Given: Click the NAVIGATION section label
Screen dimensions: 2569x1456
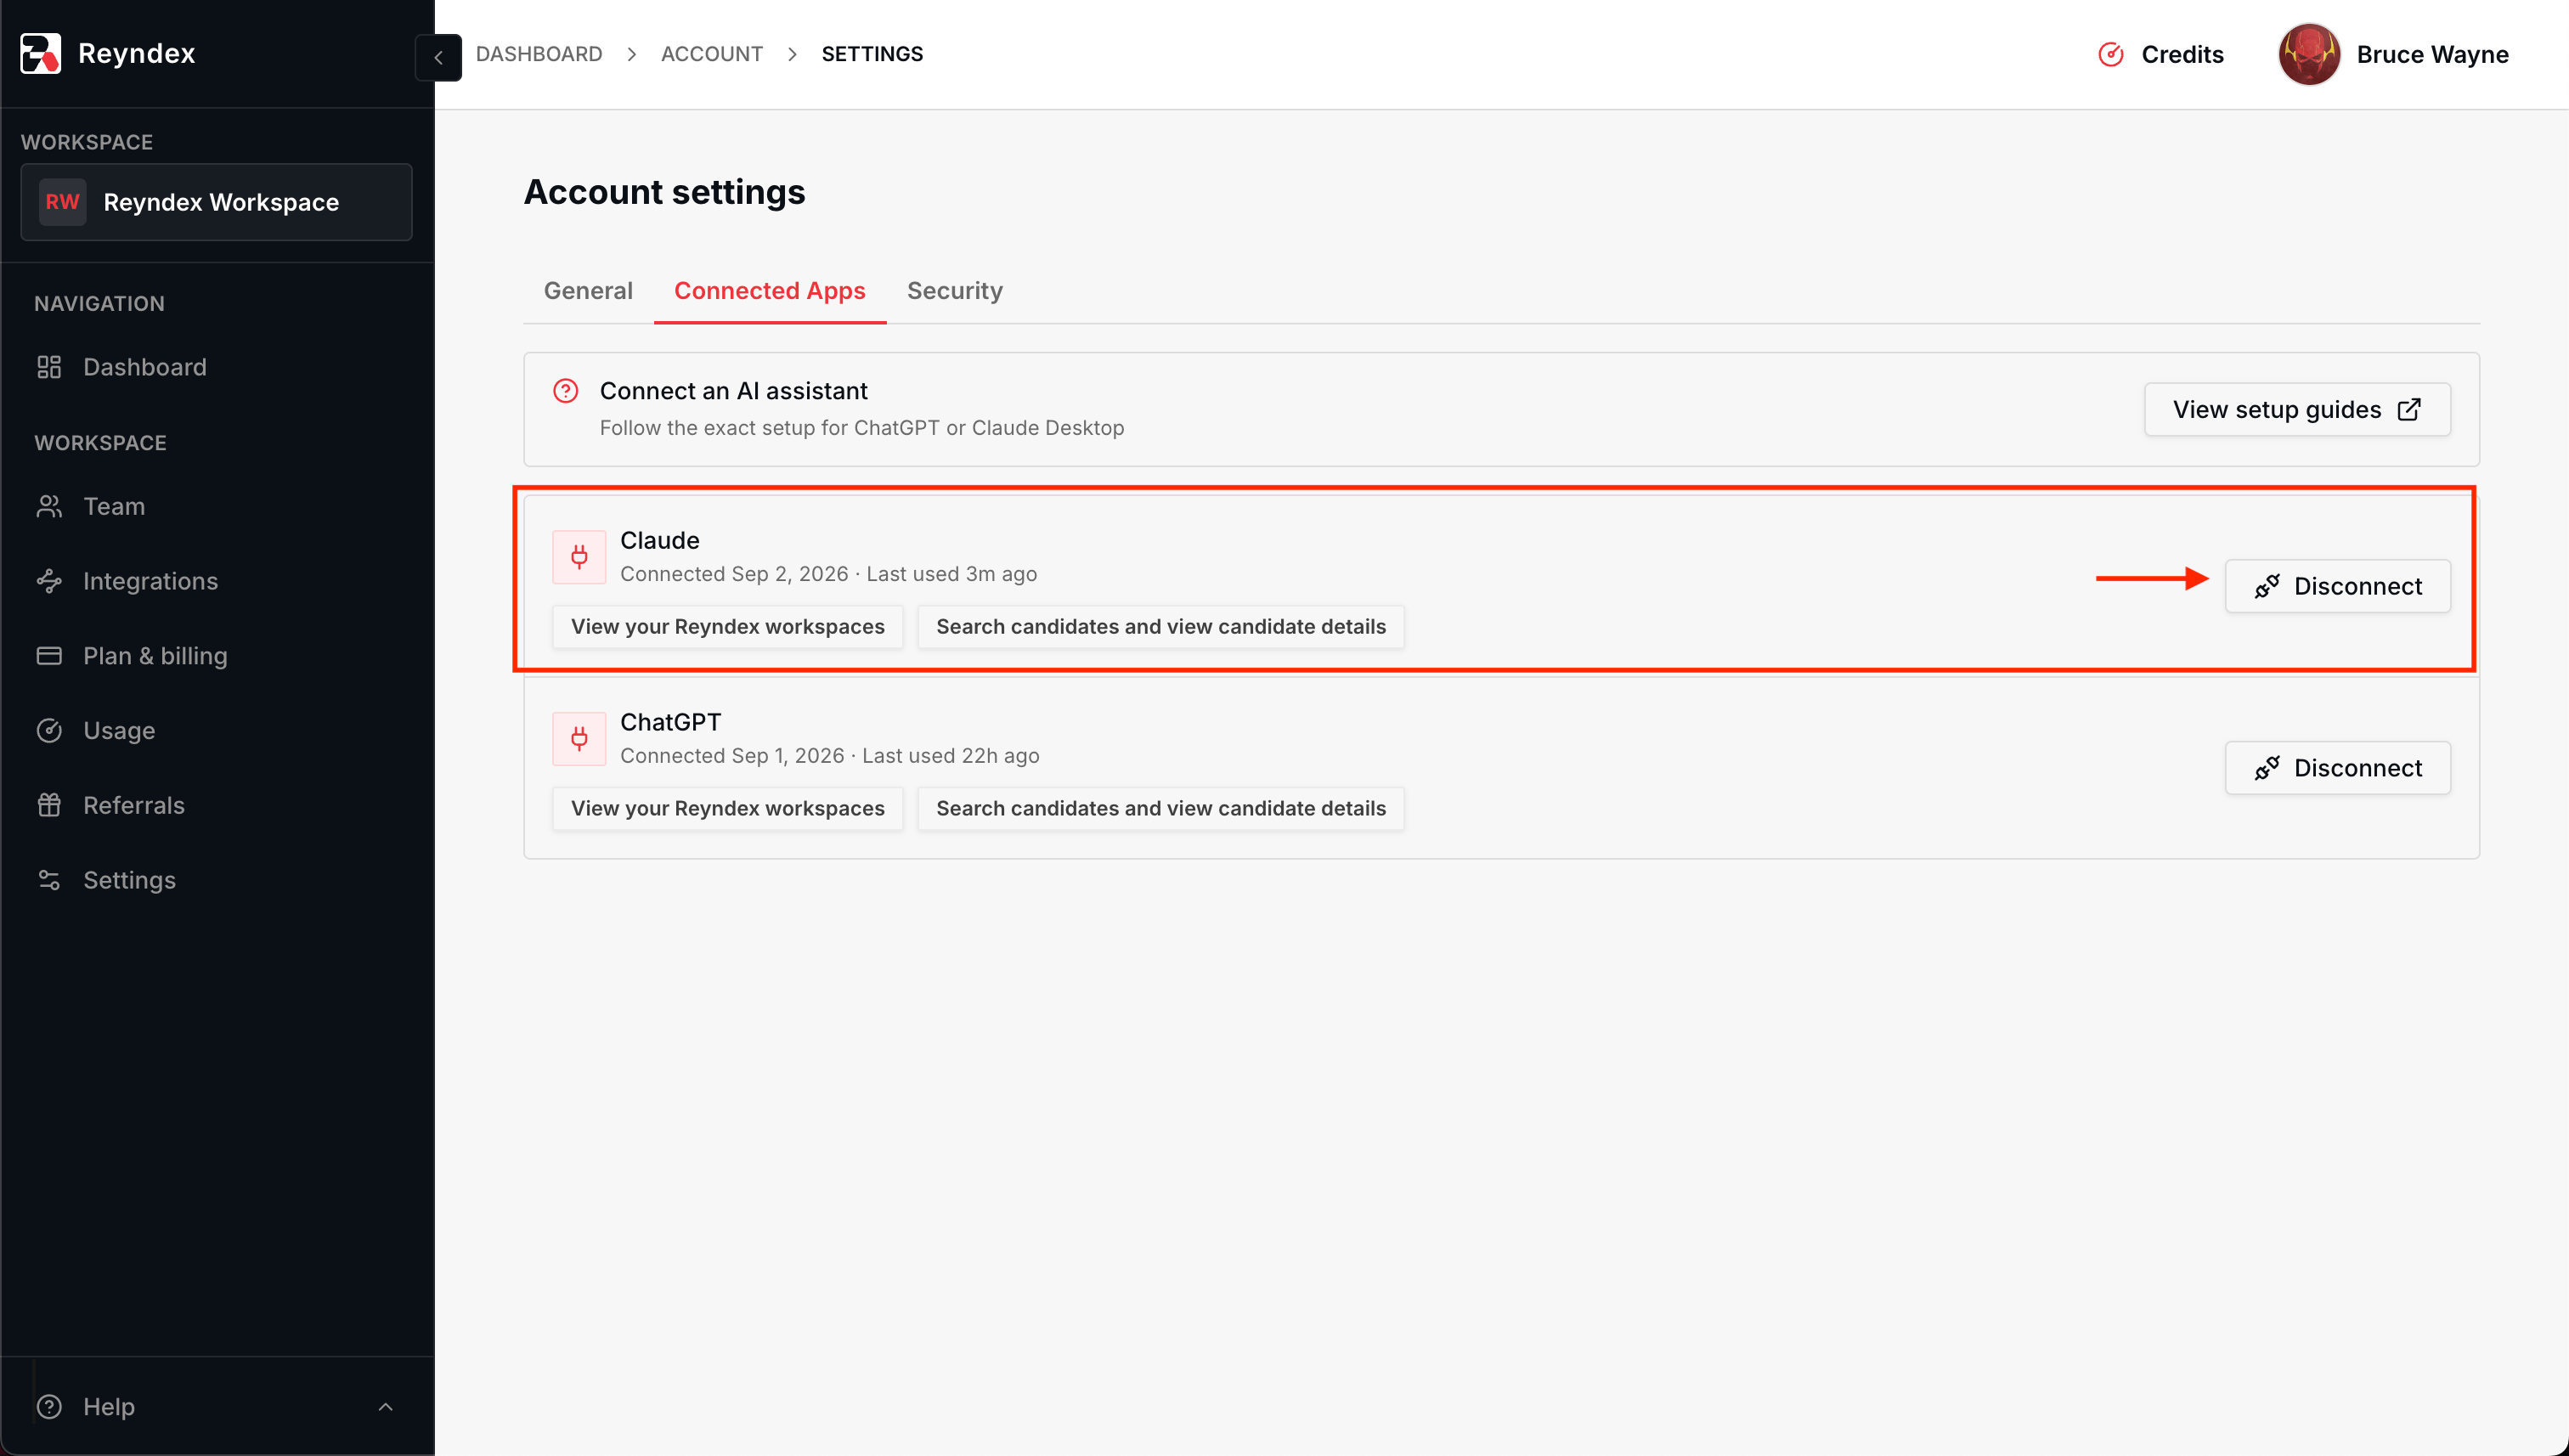Looking at the screenshot, I should click(99, 304).
